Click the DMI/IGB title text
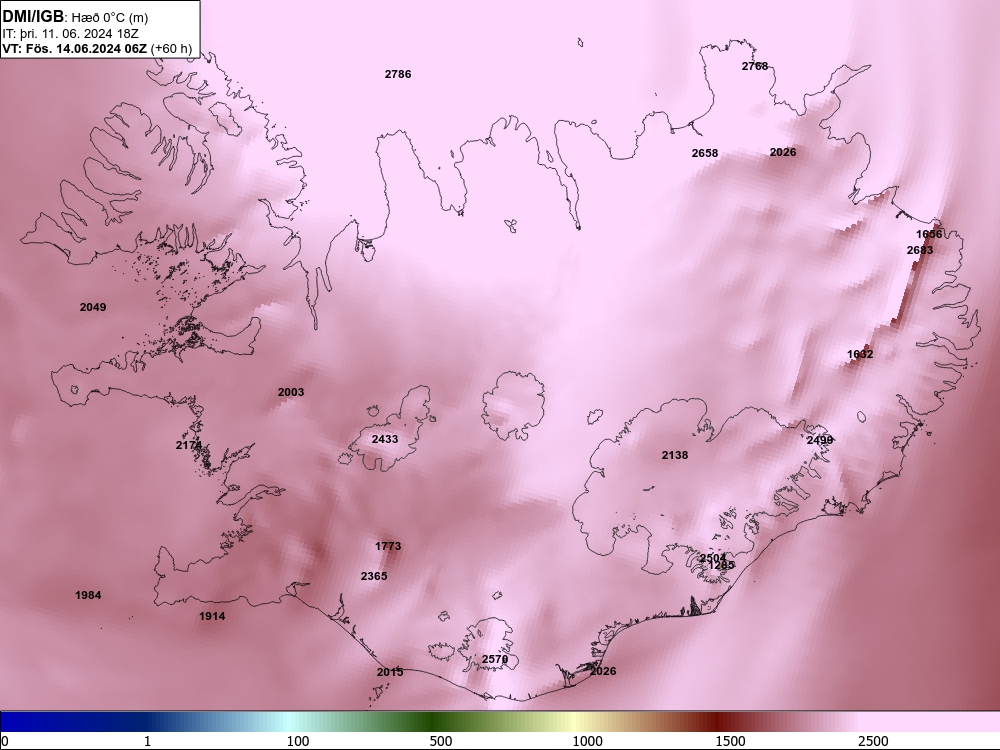This screenshot has height=750, width=1000. coord(33,17)
